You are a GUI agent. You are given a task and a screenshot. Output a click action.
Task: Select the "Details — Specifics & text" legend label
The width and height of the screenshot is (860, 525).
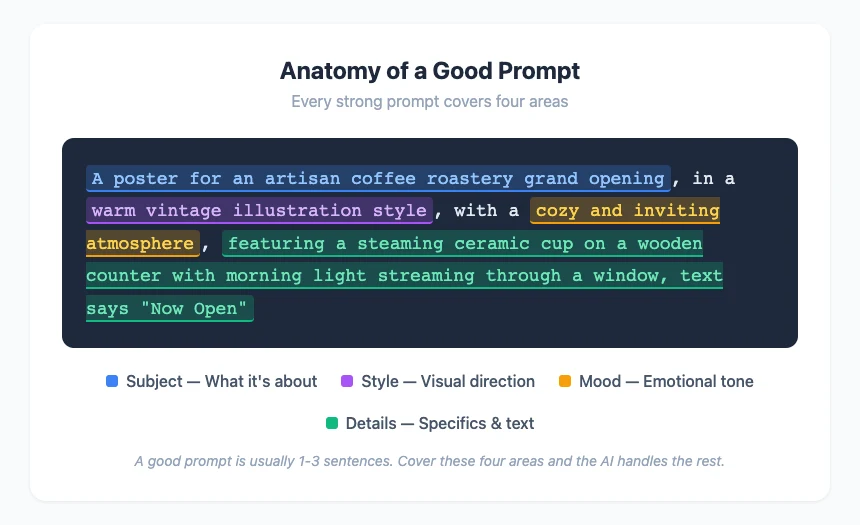point(440,423)
